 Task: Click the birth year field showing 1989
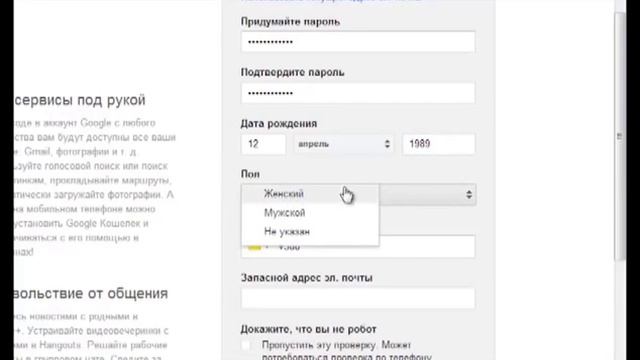pos(439,144)
